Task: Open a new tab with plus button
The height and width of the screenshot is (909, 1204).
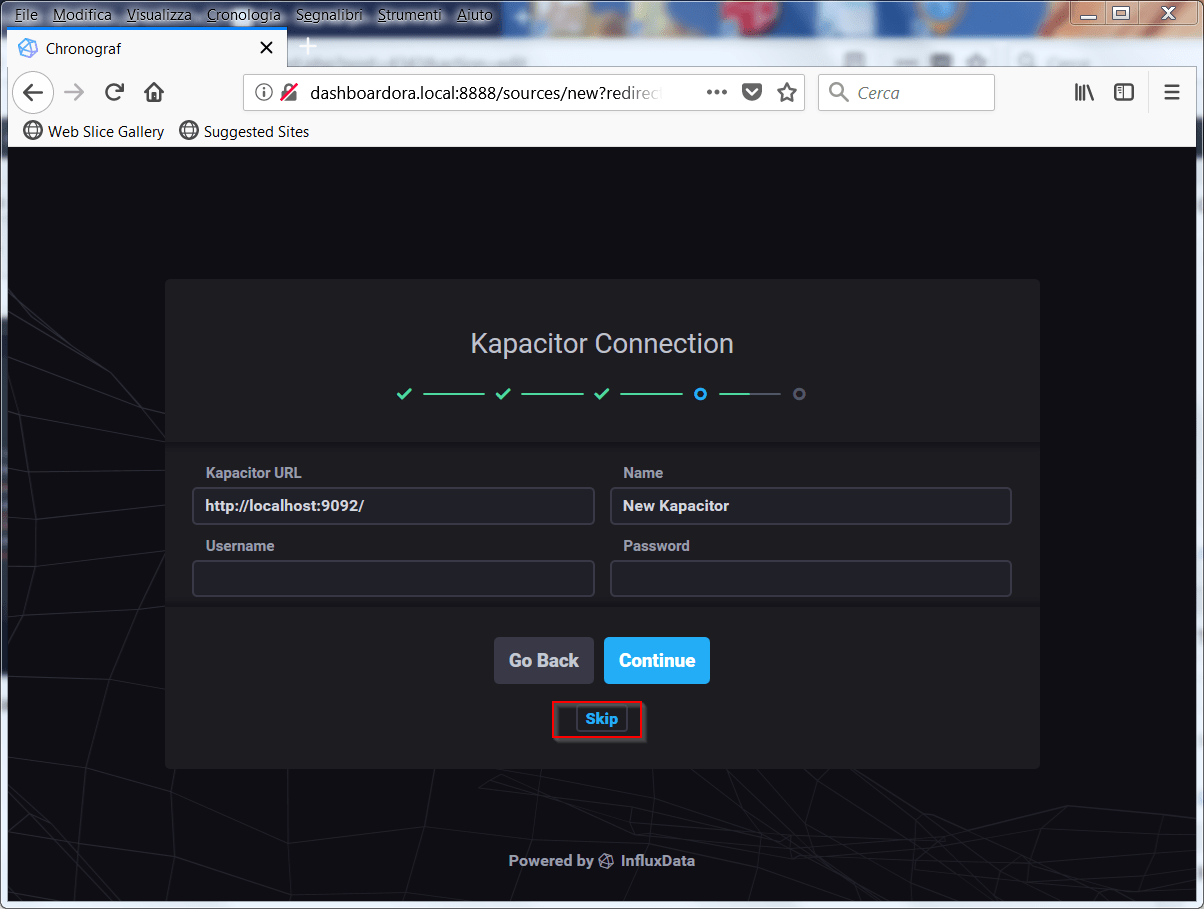Action: [308, 46]
